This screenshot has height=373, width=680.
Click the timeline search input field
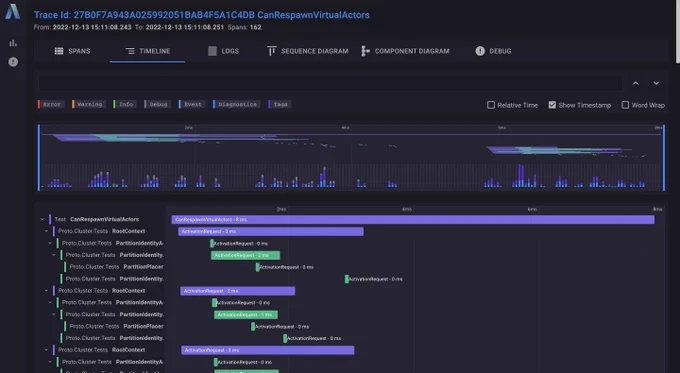click(x=330, y=83)
